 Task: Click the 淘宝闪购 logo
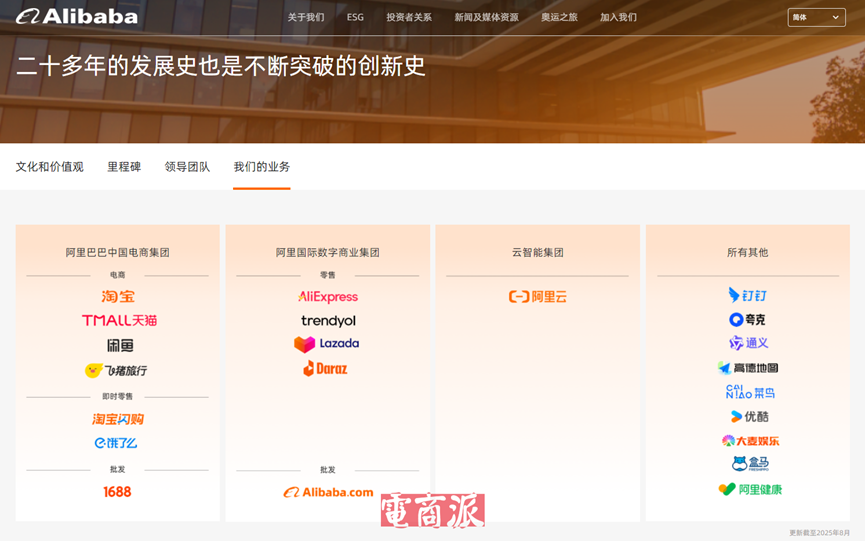(118, 419)
